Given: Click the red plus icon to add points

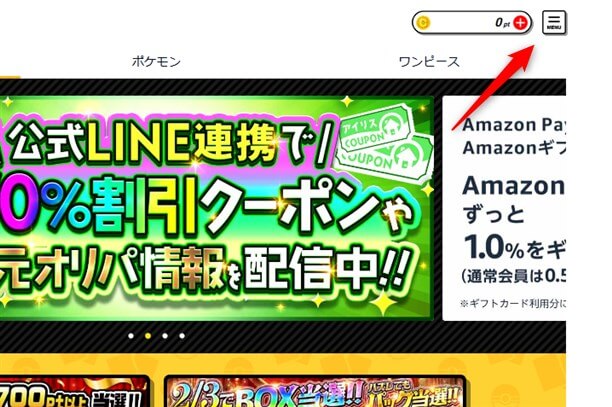Looking at the screenshot, I should (520, 23).
